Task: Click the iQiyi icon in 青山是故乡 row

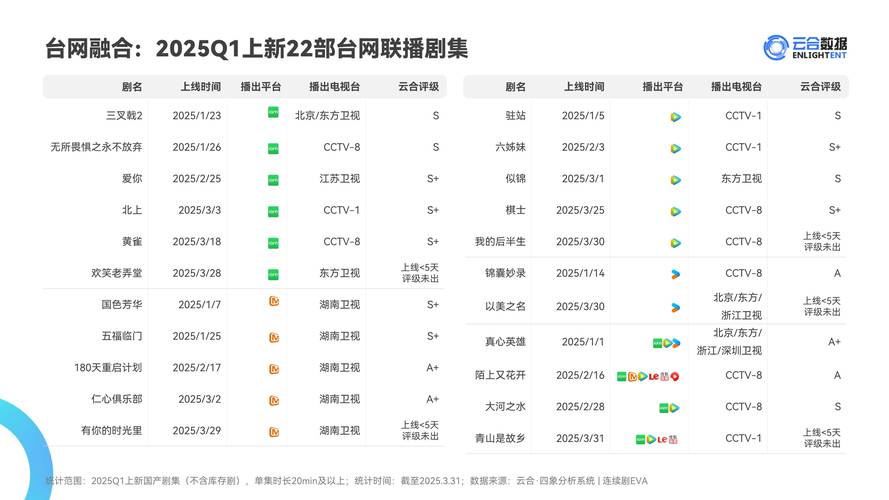Action: (640, 439)
